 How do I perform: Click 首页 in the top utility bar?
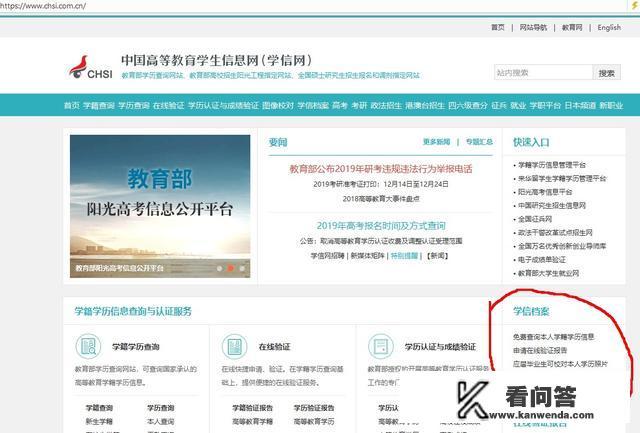(498, 27)
